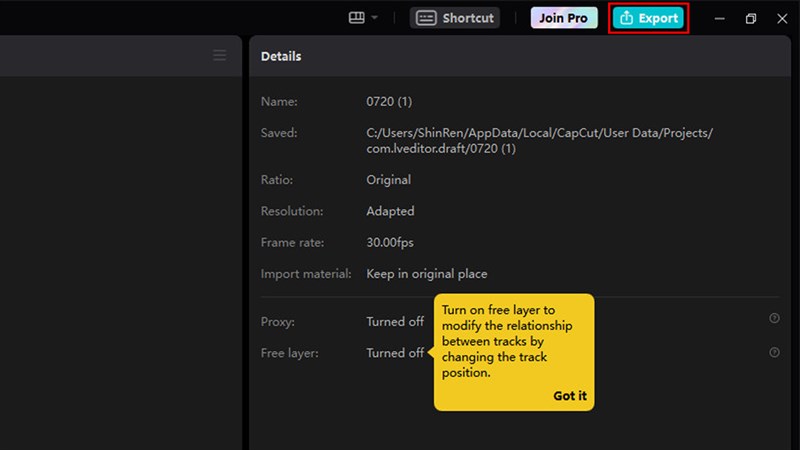
Task: Click the project name 0720 (1)
Action: [390, 102]
